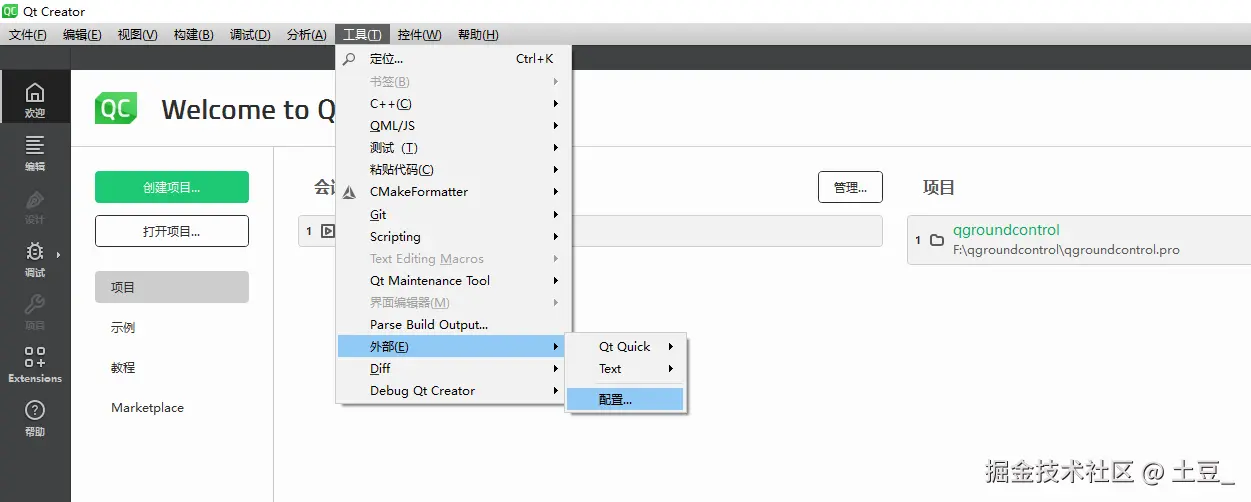Open the 分析(A) menu

click(306, 34)
